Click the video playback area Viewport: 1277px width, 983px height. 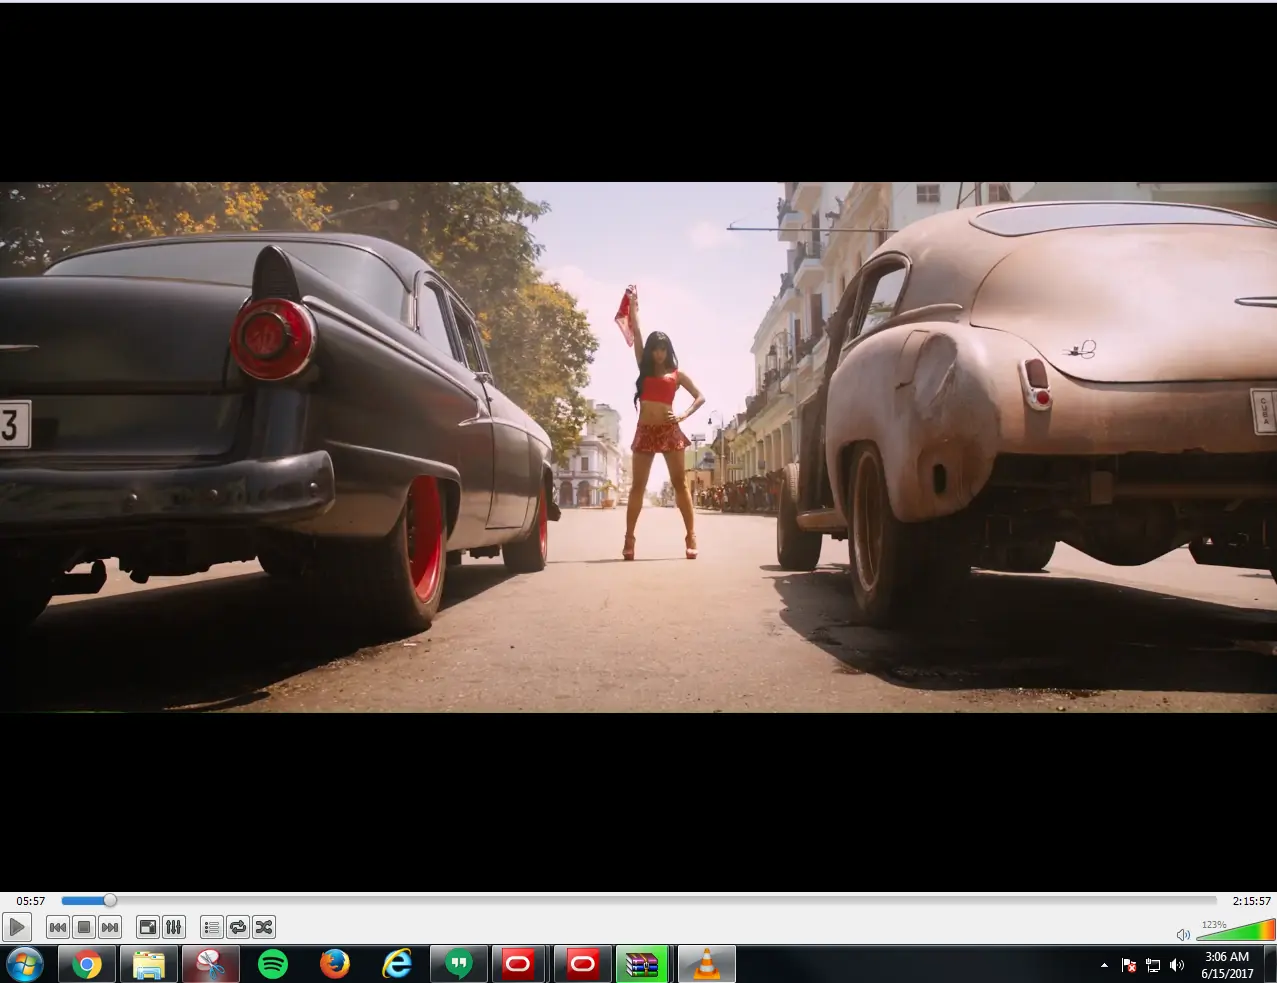tap(638, 447)
